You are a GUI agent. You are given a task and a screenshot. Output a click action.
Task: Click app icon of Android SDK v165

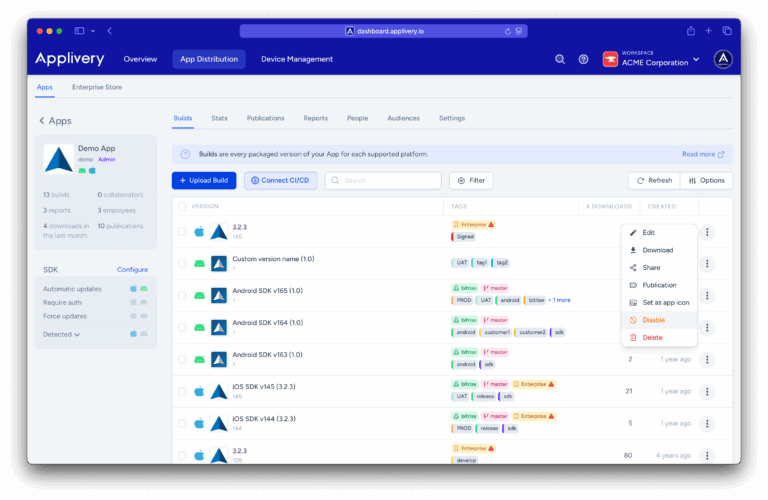click(218, 296)
